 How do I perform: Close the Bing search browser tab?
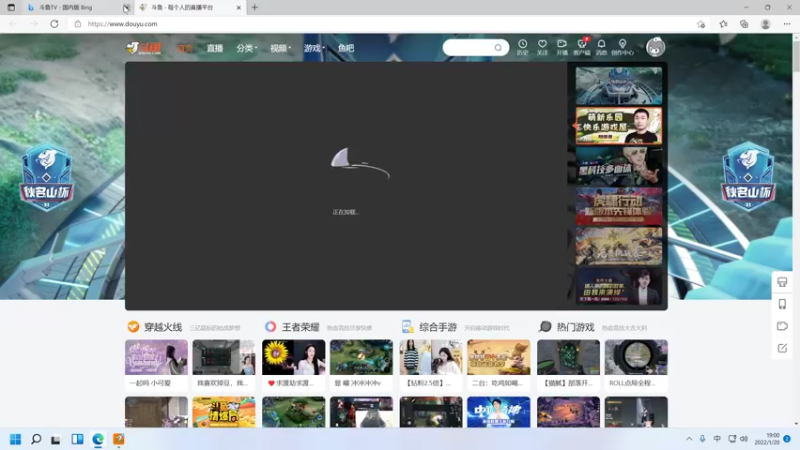pyautogui.click(x=126, y=8)
